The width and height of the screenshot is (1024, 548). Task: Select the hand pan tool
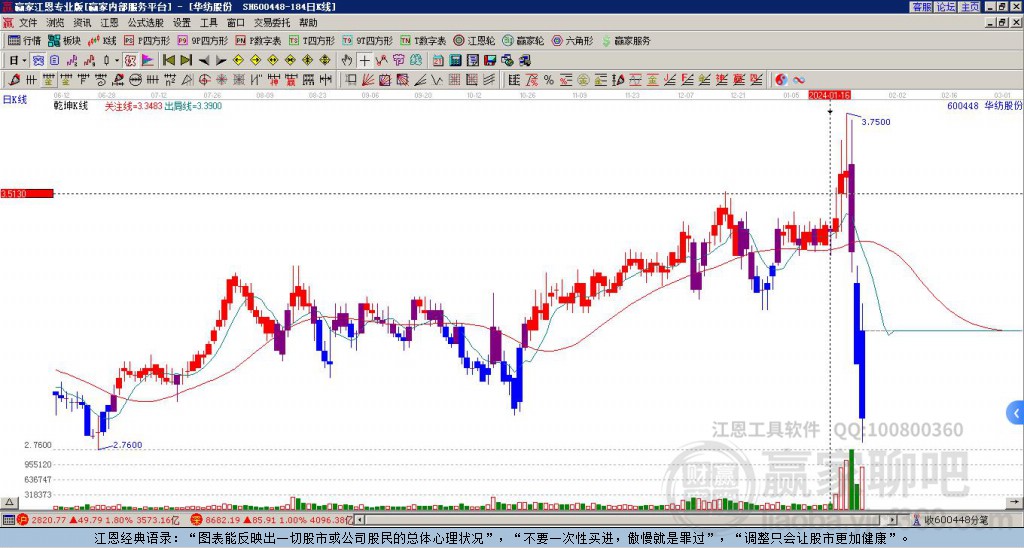point(347,60)
